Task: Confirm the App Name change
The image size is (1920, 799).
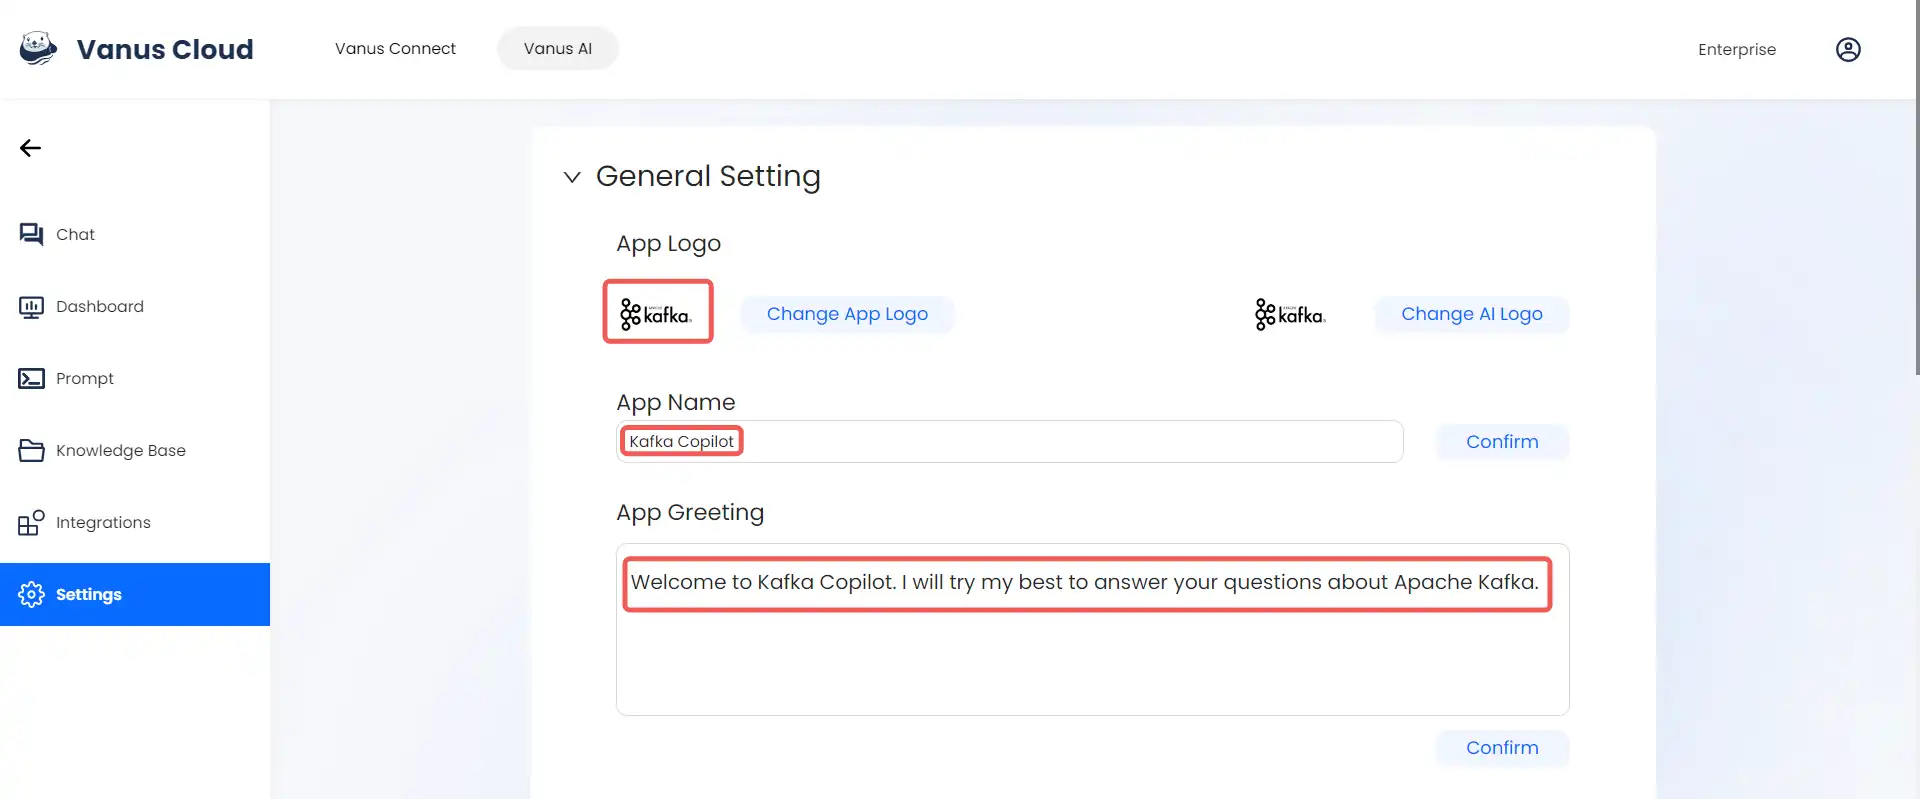Action: click(x=1502, y=442)
